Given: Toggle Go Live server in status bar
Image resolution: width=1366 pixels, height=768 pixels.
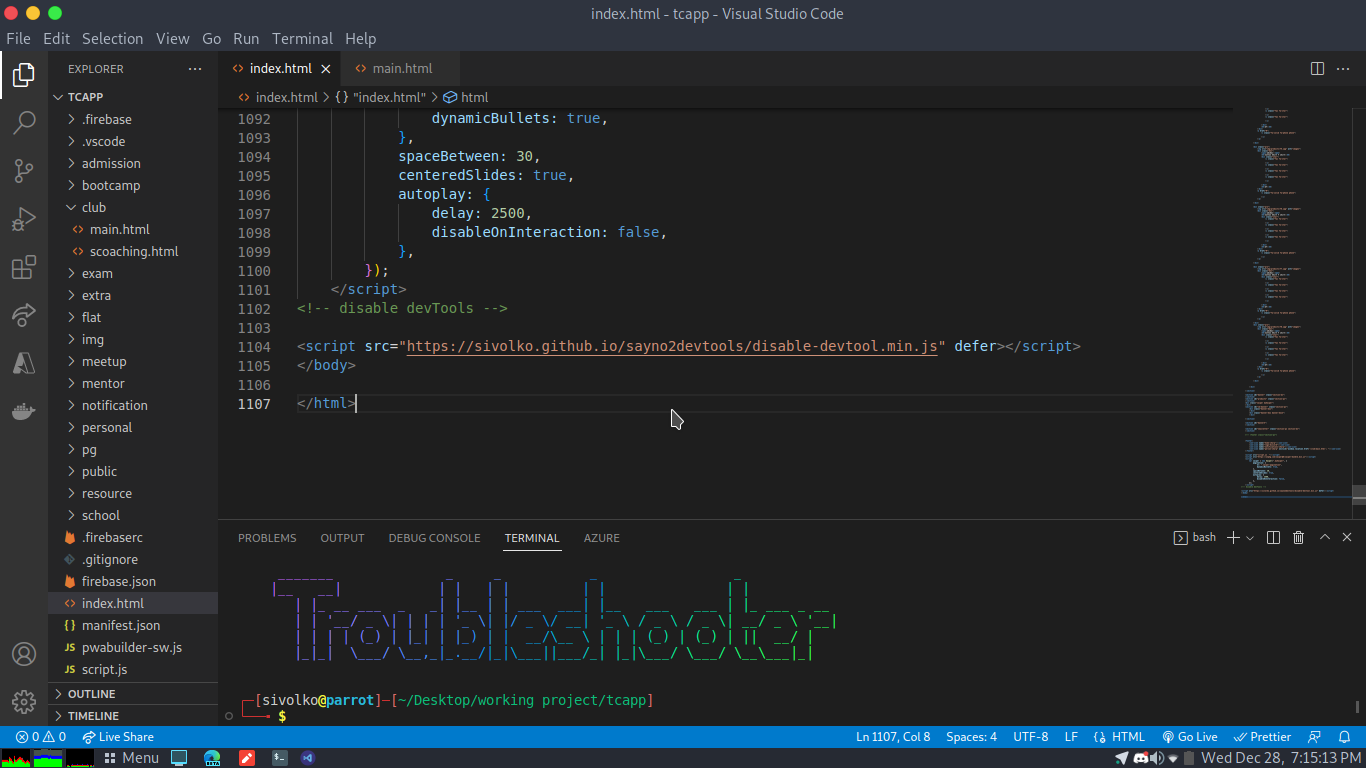Looking at the screenshot, I should (x=1189, y=737).
